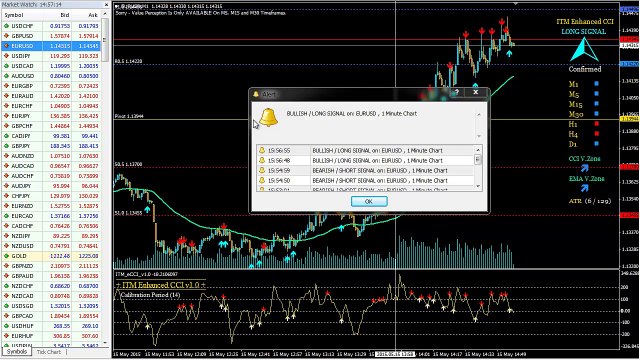This screenshot has width=640, height=360.
Task: Select NZDUSD row in Market Watch
Action: coord(51,246)
